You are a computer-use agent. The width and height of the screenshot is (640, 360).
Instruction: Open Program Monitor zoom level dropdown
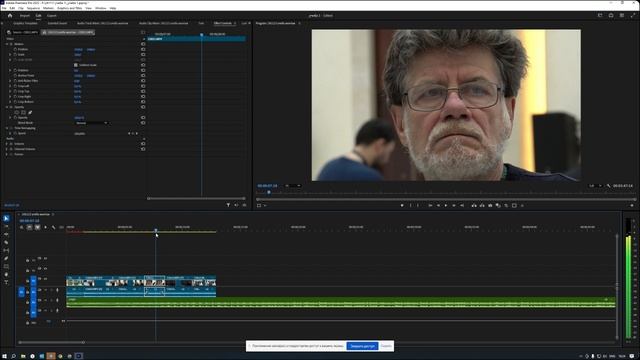(293, 186)
